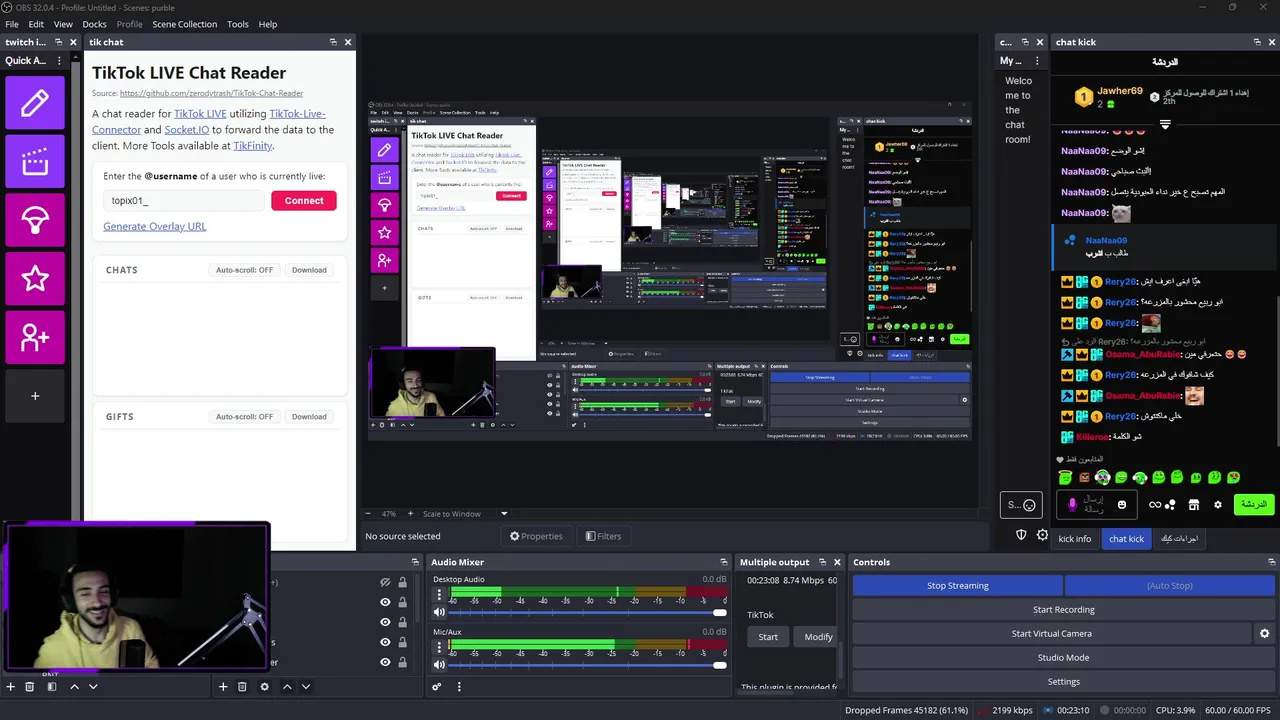The image size is (1280, 720).
Task: Open scene filters icon in Scenes toolbar
Action: [x=52, y=687]
